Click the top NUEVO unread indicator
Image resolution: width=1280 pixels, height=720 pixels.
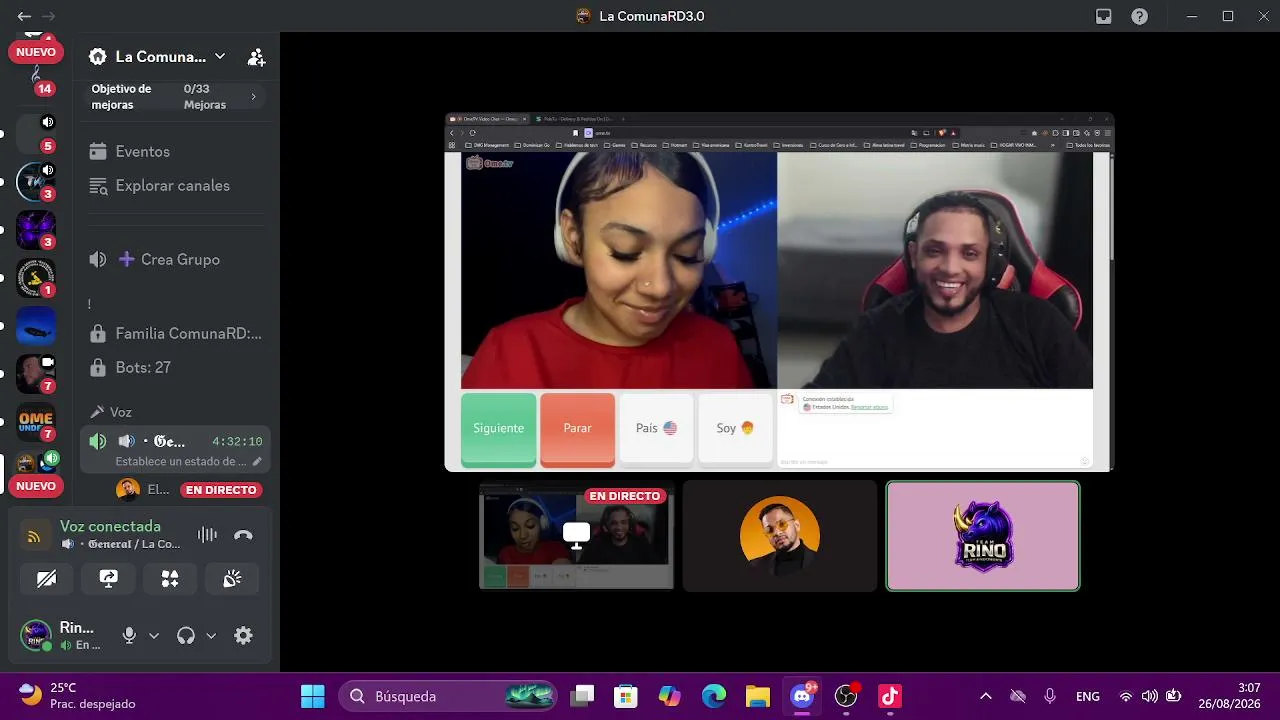[36, 52]
